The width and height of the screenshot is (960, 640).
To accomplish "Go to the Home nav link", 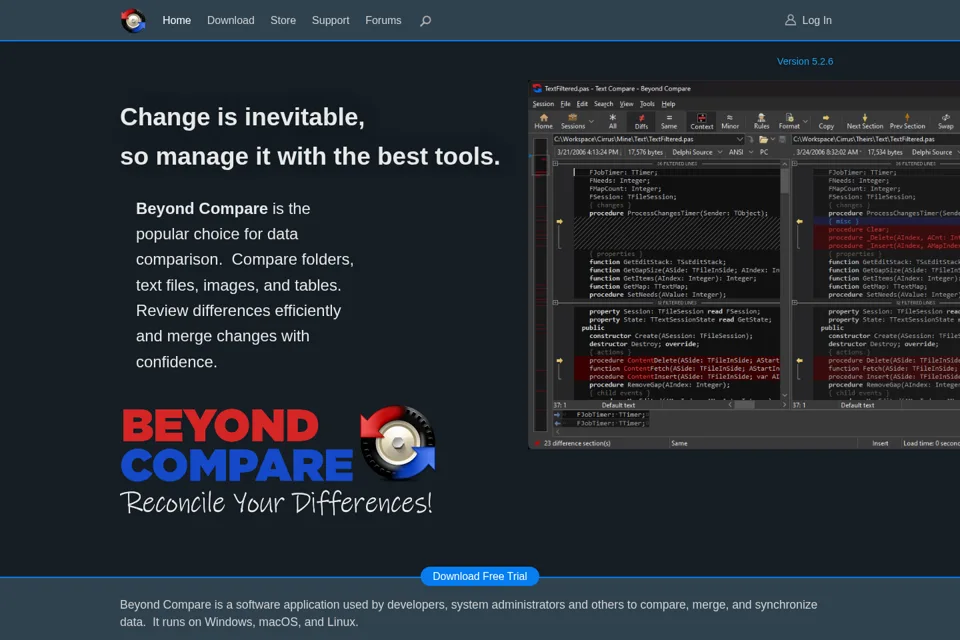I will (x=176, y=20).
